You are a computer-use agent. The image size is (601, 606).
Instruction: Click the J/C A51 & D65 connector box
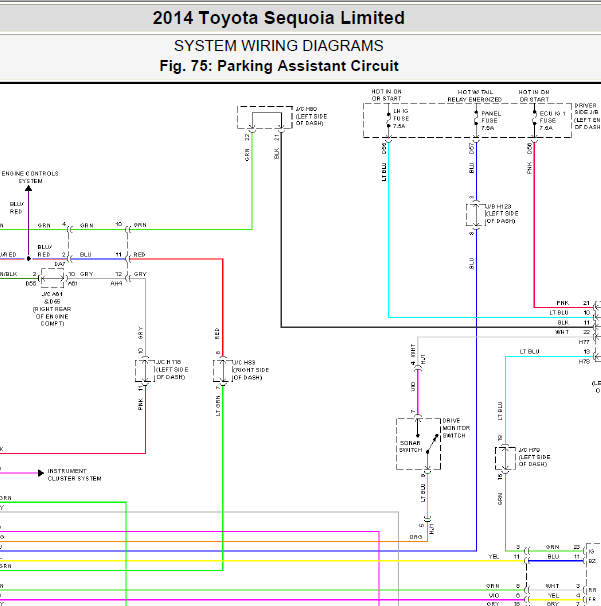click(53, 278)
